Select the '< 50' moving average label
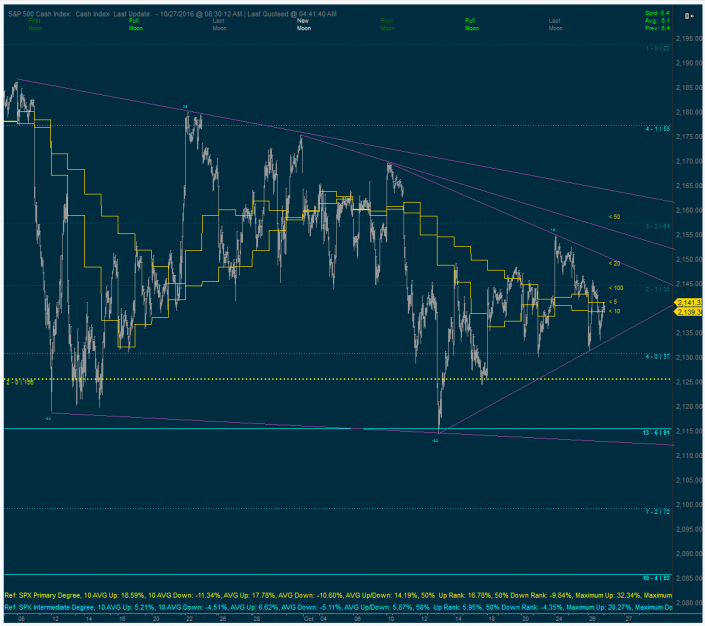 point(614,217)
